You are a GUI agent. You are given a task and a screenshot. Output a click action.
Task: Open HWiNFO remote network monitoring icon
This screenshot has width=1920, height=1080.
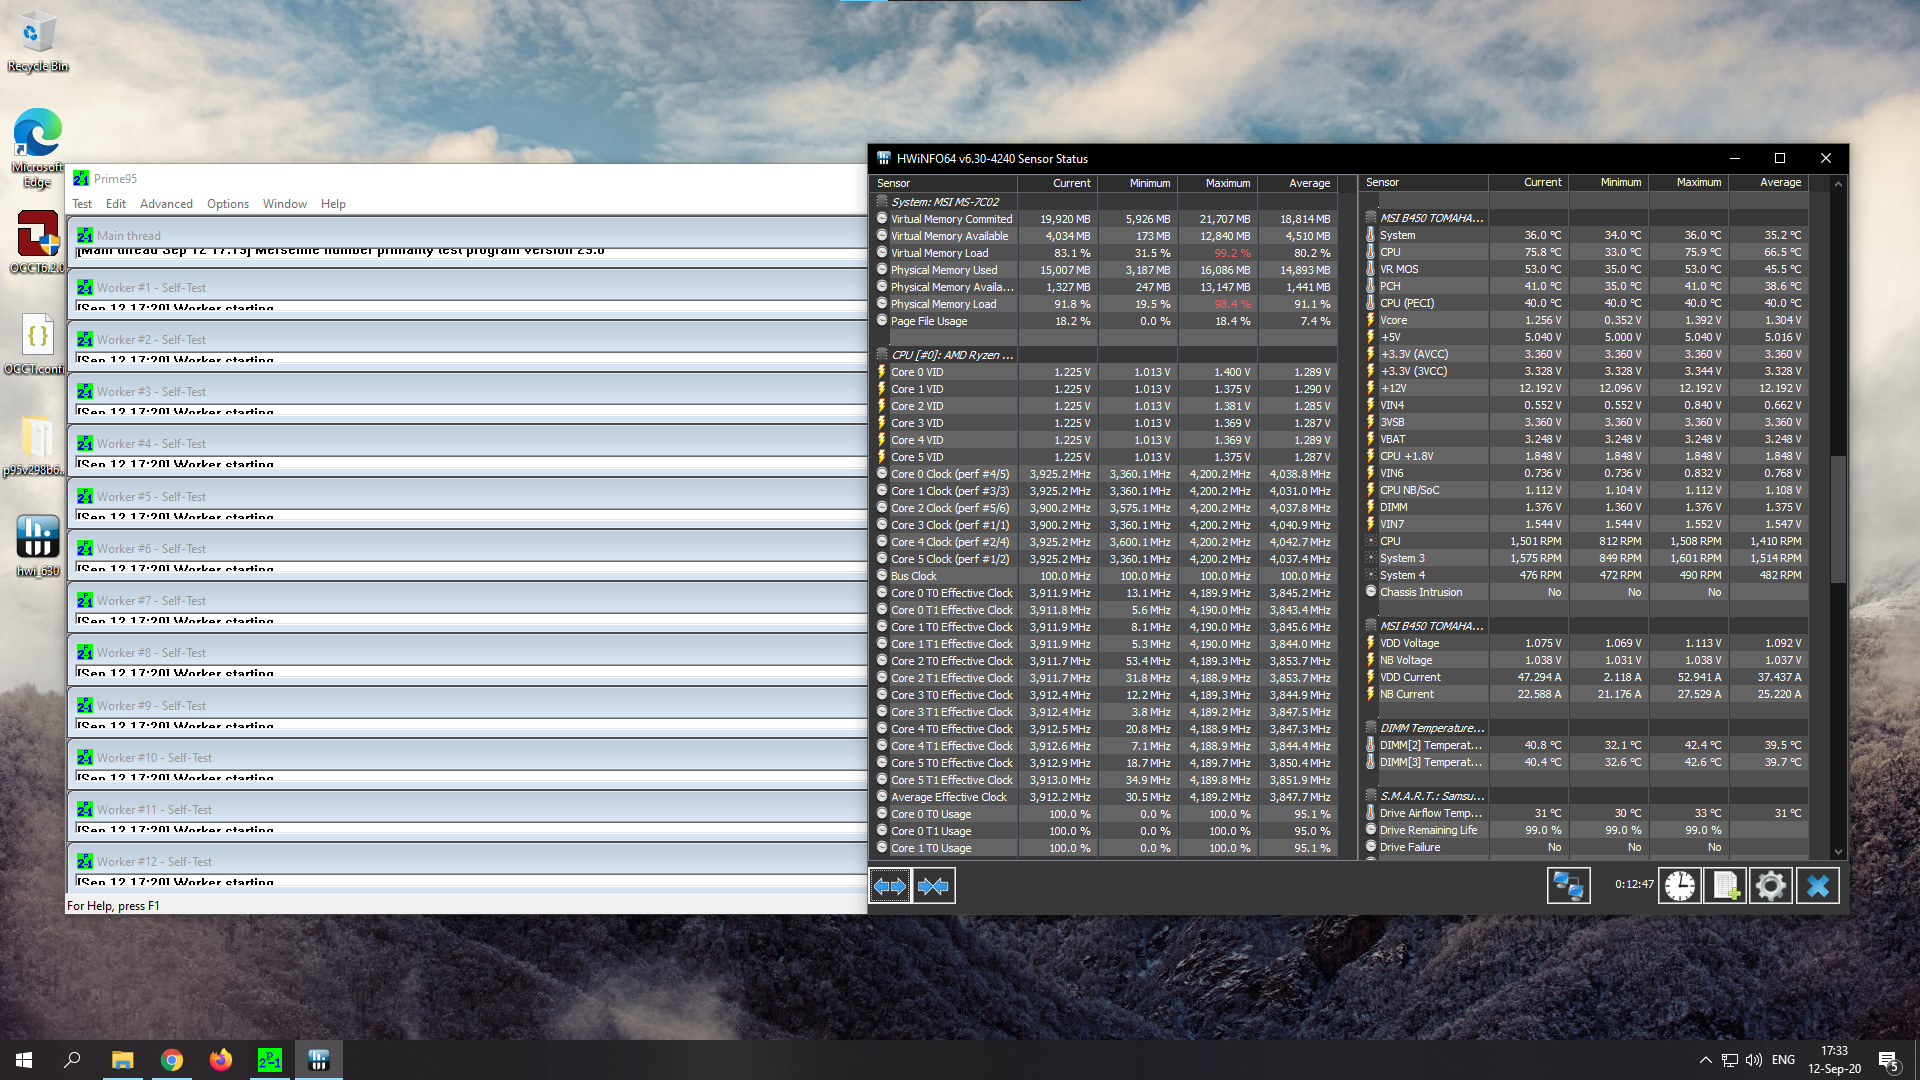pyautogui.click(x=1568, y=886)
